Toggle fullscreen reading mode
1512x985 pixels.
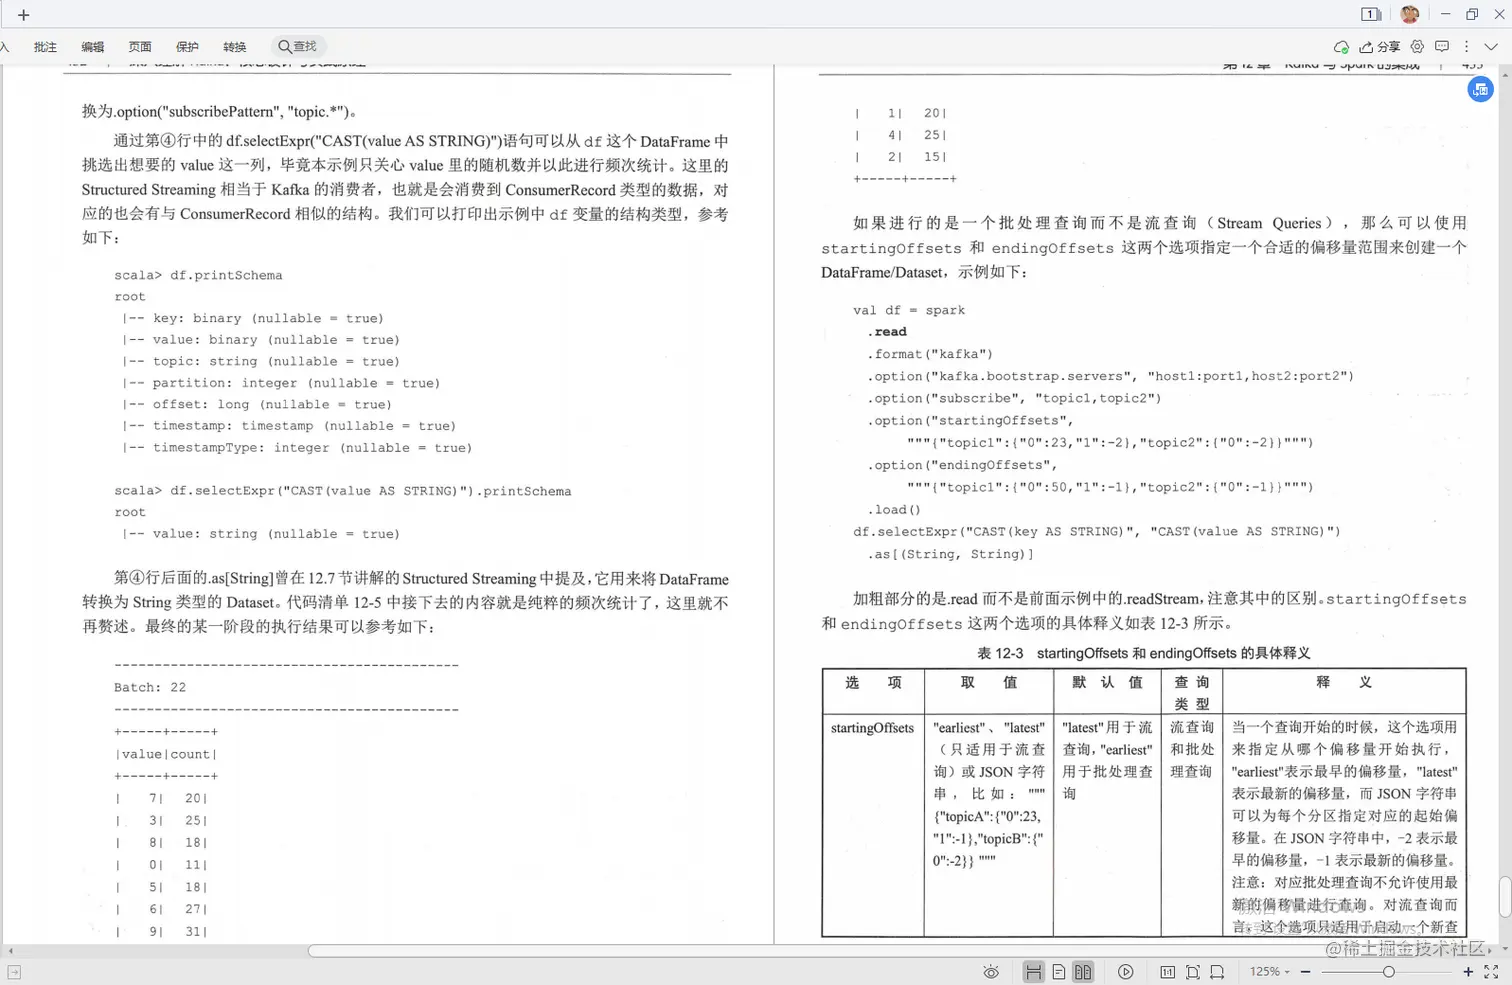(1491, 971)
